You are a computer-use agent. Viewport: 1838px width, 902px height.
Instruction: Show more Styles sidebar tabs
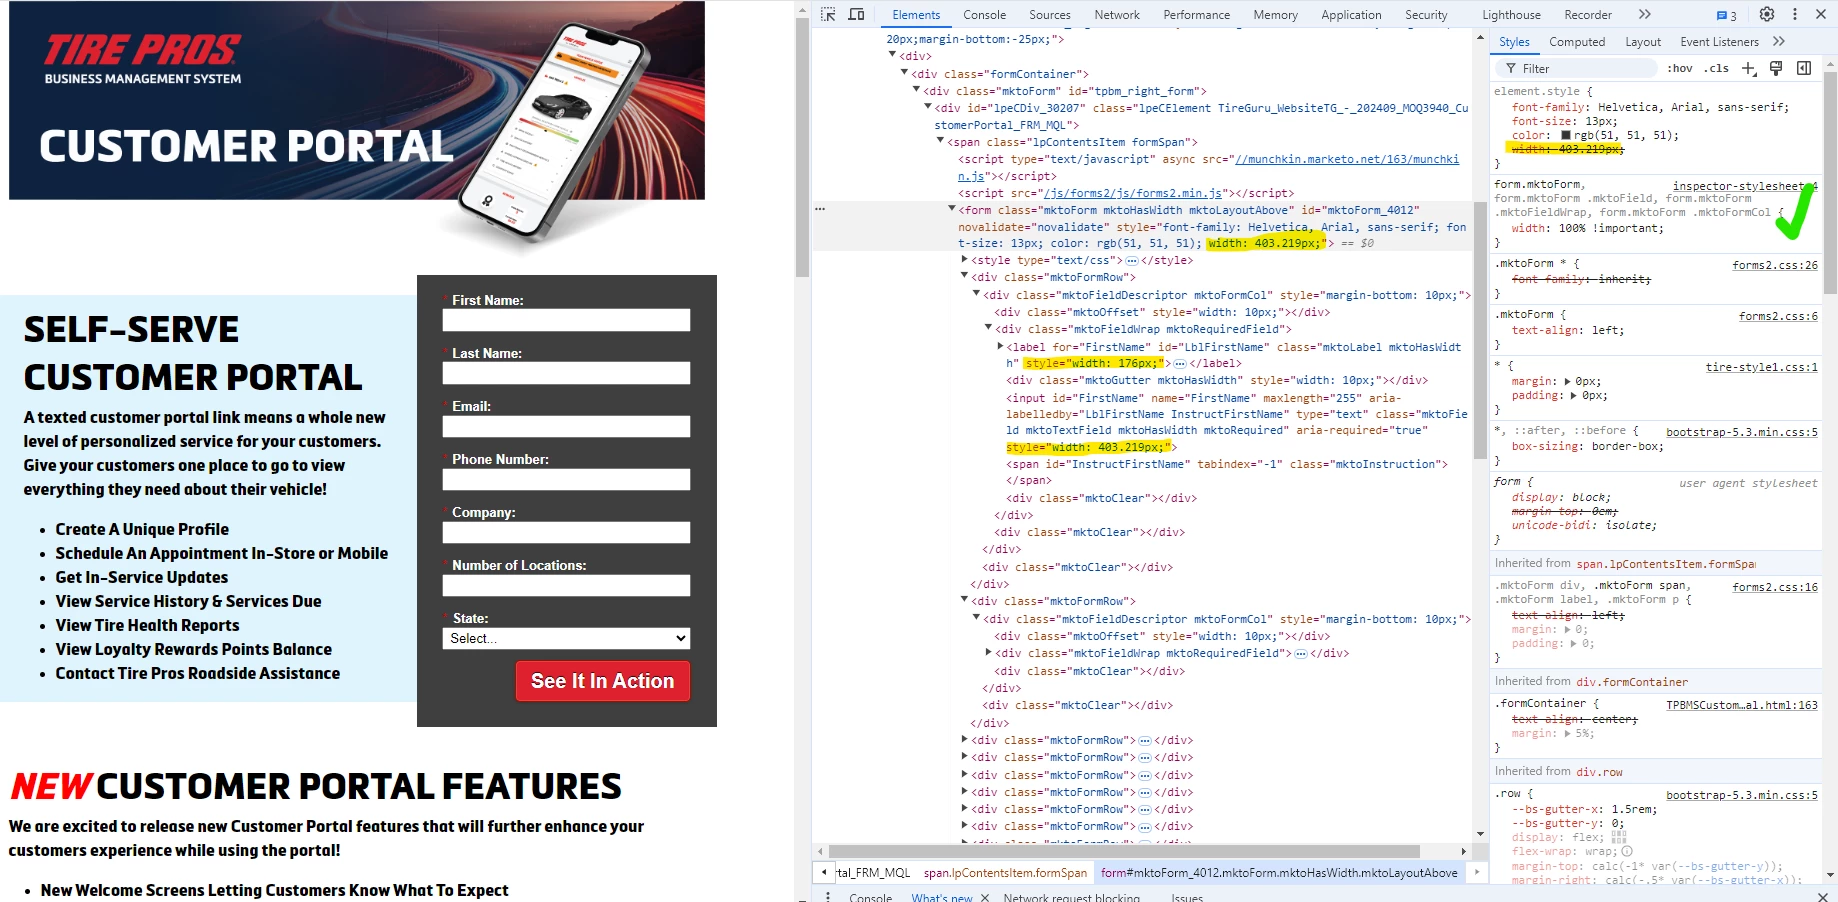click(x=1778, y=41)
